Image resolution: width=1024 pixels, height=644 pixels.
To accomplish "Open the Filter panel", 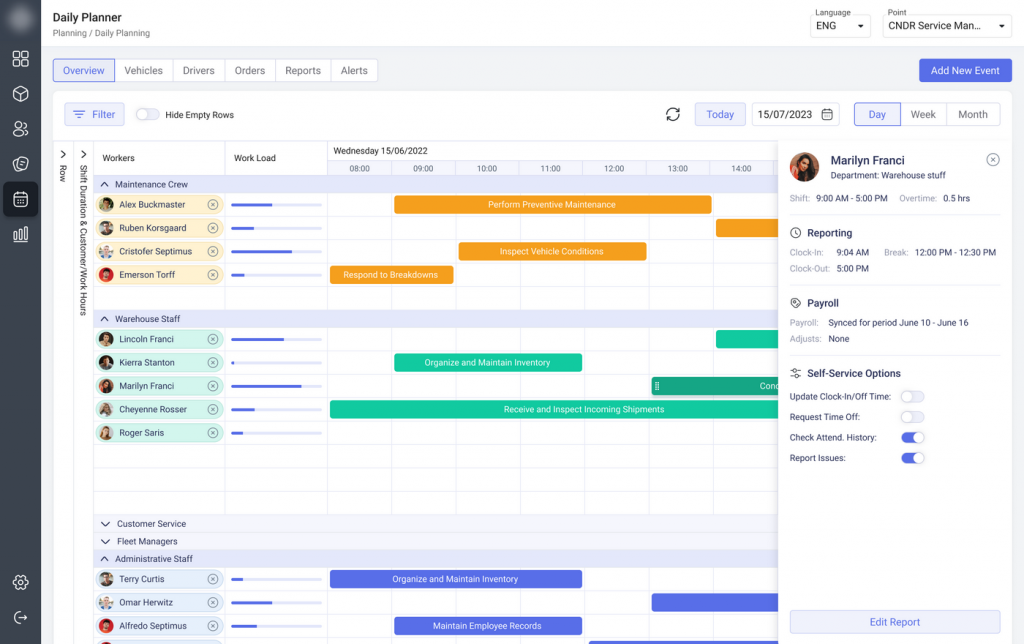I will [x=93, y=114].
